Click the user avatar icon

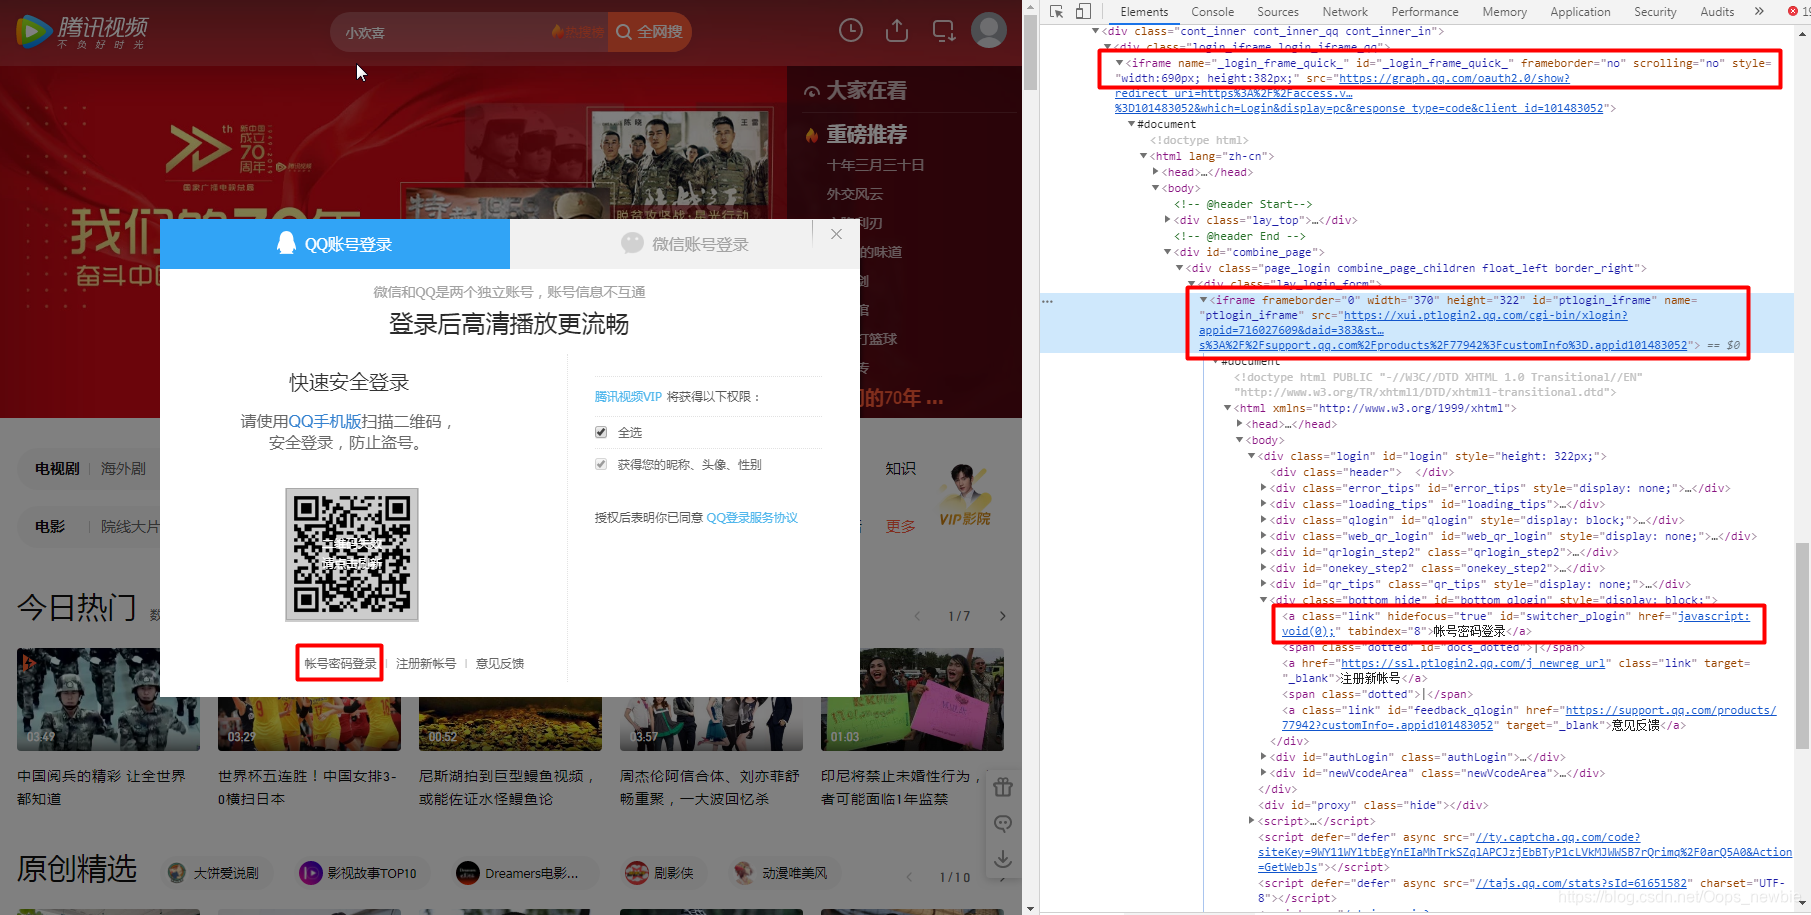989,31
